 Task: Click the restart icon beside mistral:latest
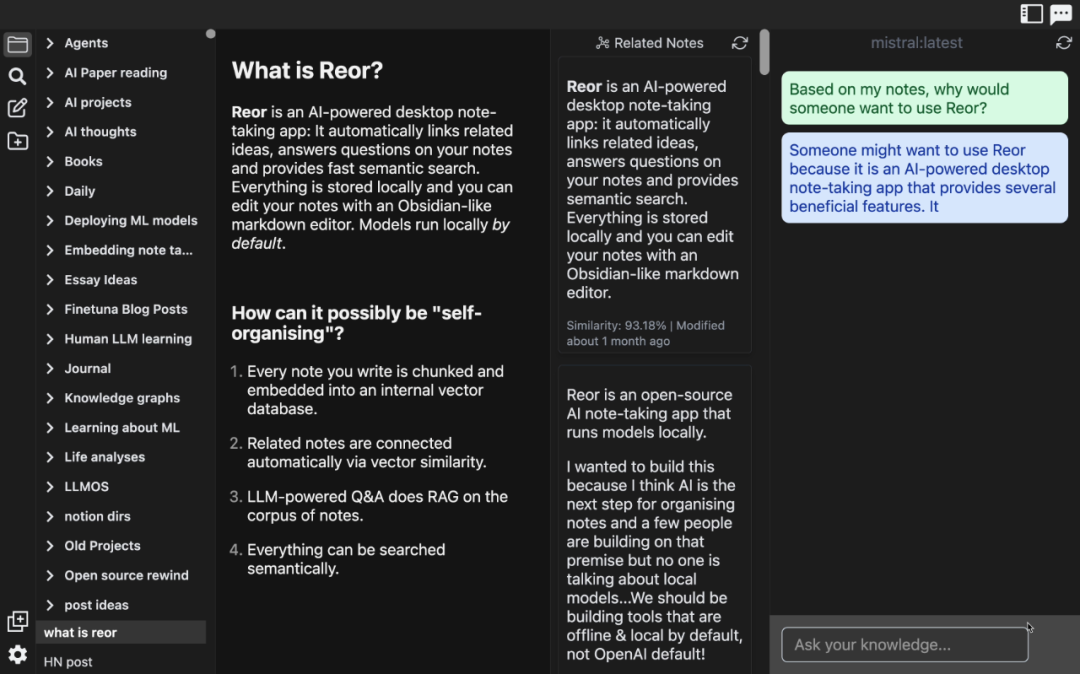click(x=1063, y=43)
